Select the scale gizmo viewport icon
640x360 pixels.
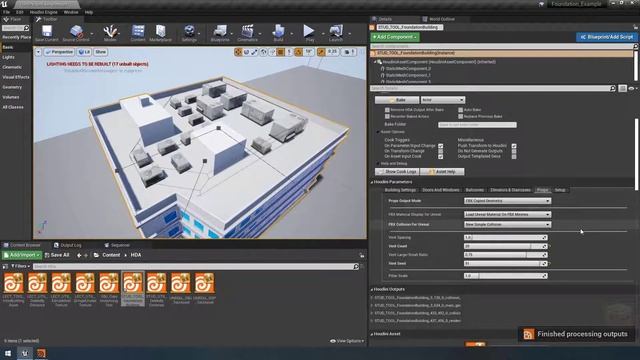tap(255, 52)
